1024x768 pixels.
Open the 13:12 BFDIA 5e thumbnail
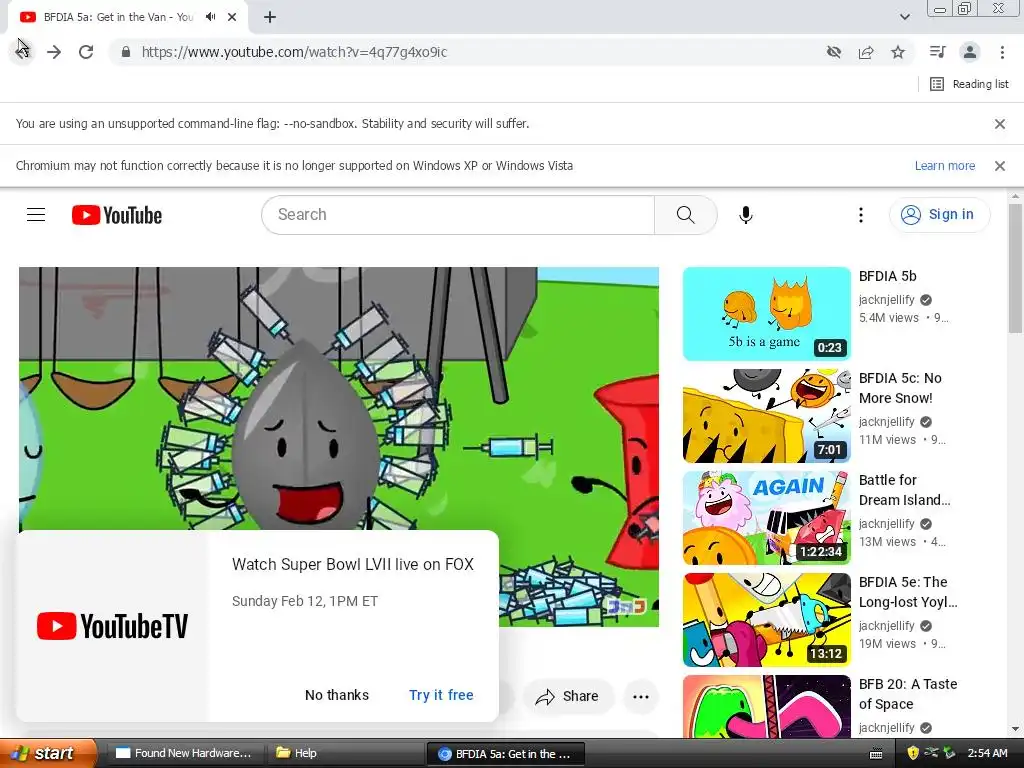767,619
